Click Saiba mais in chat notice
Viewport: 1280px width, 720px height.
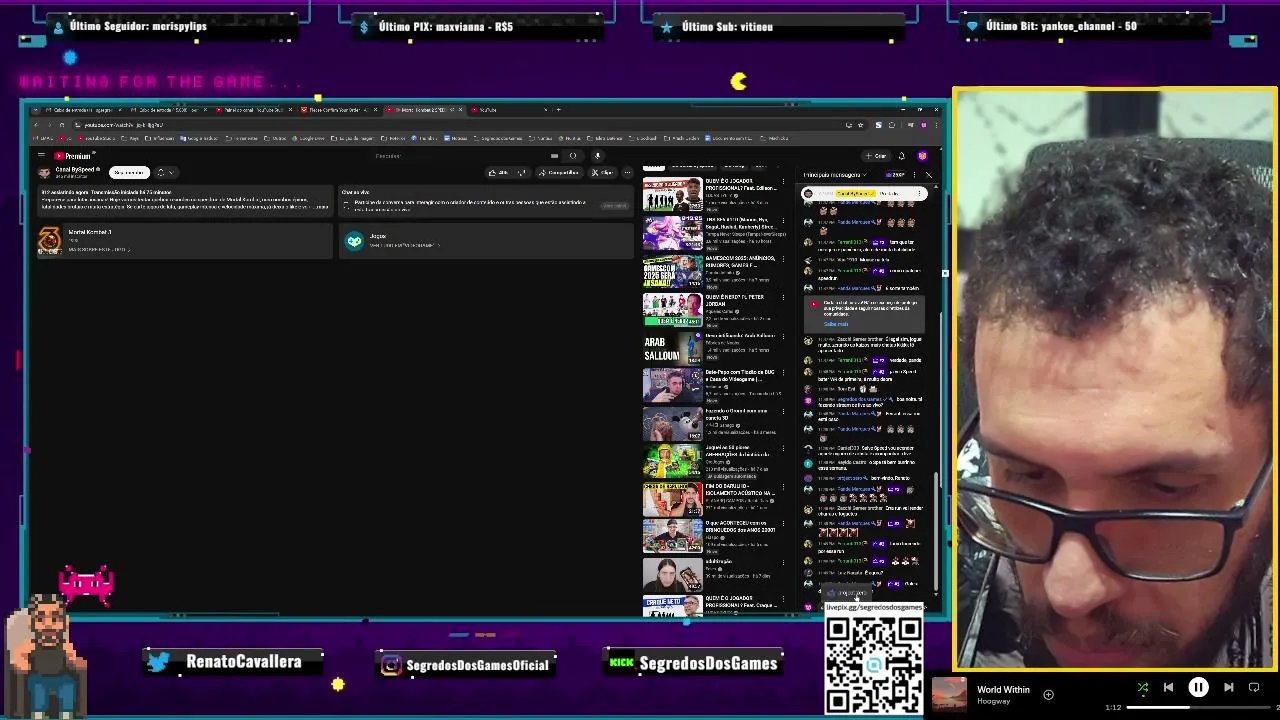(835, 324)
